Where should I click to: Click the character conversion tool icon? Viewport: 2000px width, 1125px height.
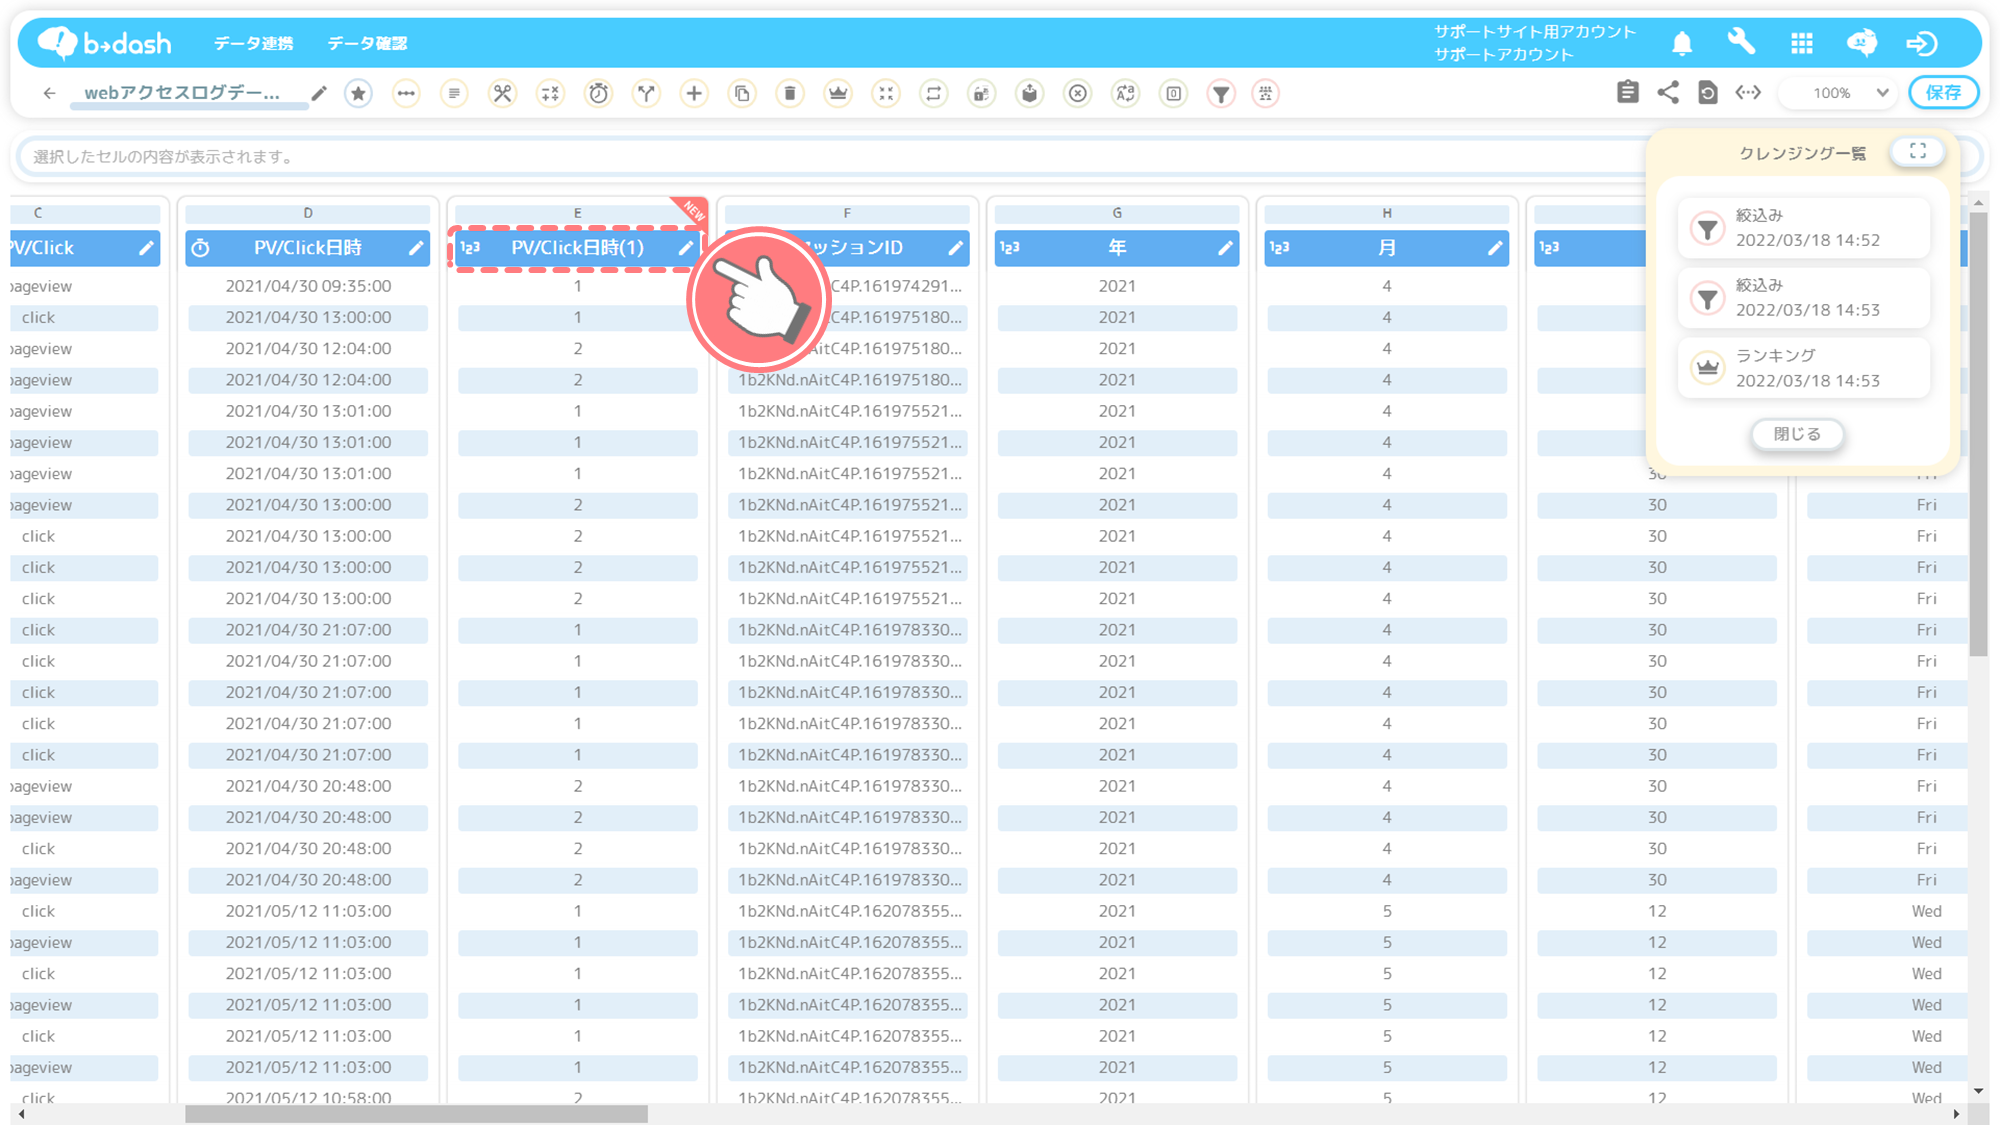pyautogui.click(x=1126, y=93)
